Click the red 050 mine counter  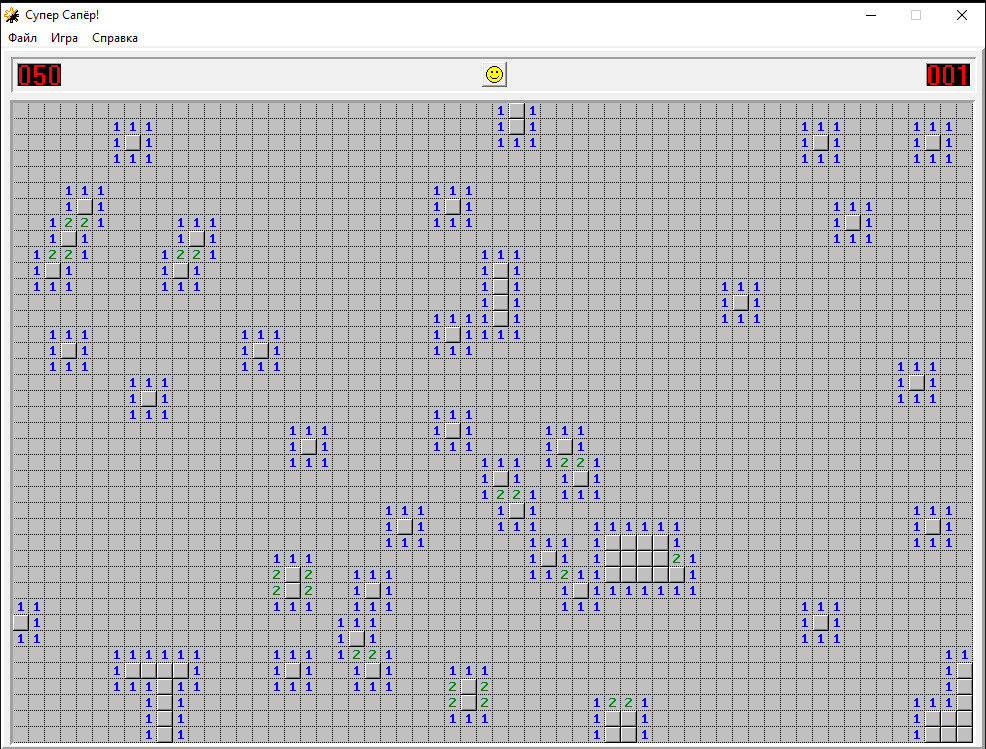[39, 75]
